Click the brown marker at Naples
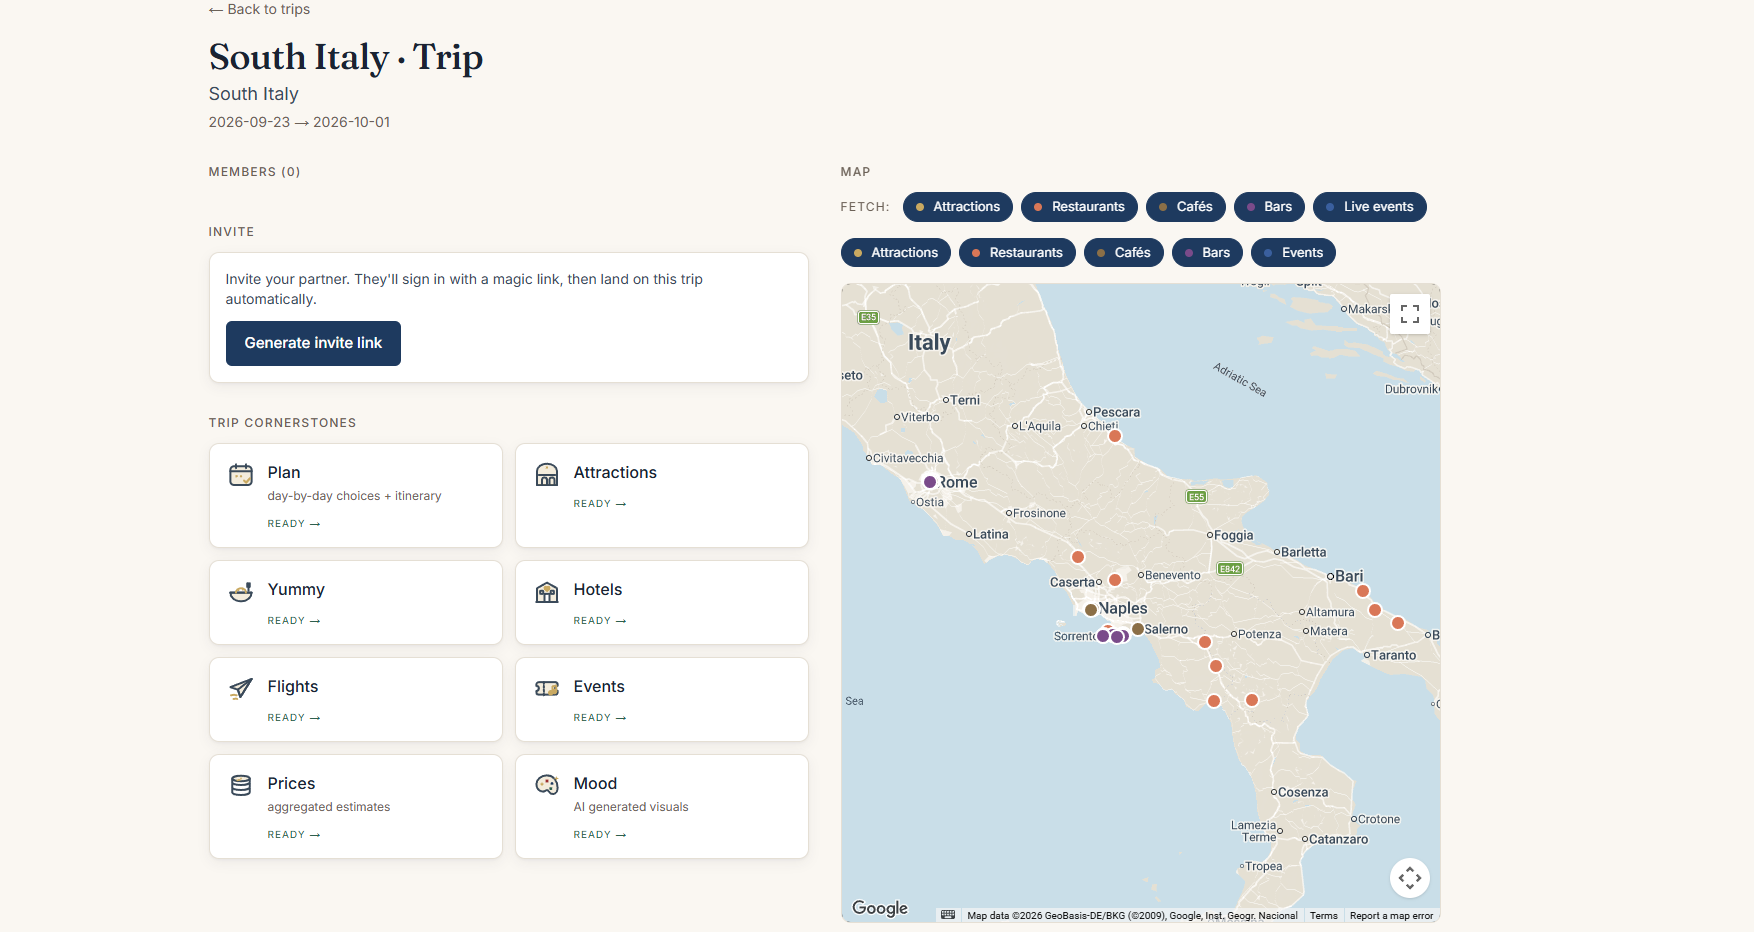Image resolution: width=1754 pixels, height=932 pixels. point(1091,610)
